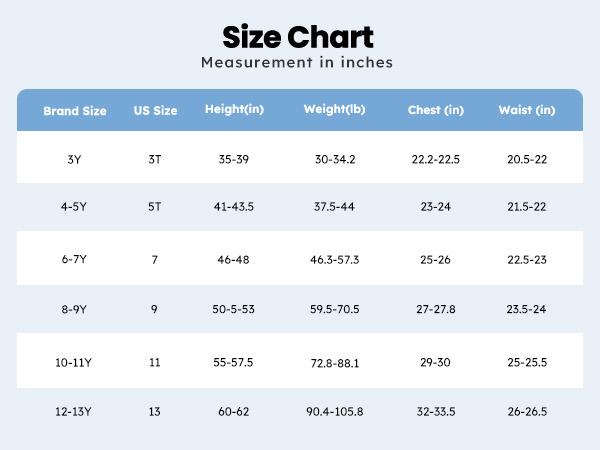This screenshot has width=600, height=450.
Task: Select the 12-13Y brand size cell
Action: [x=75, y=411]
